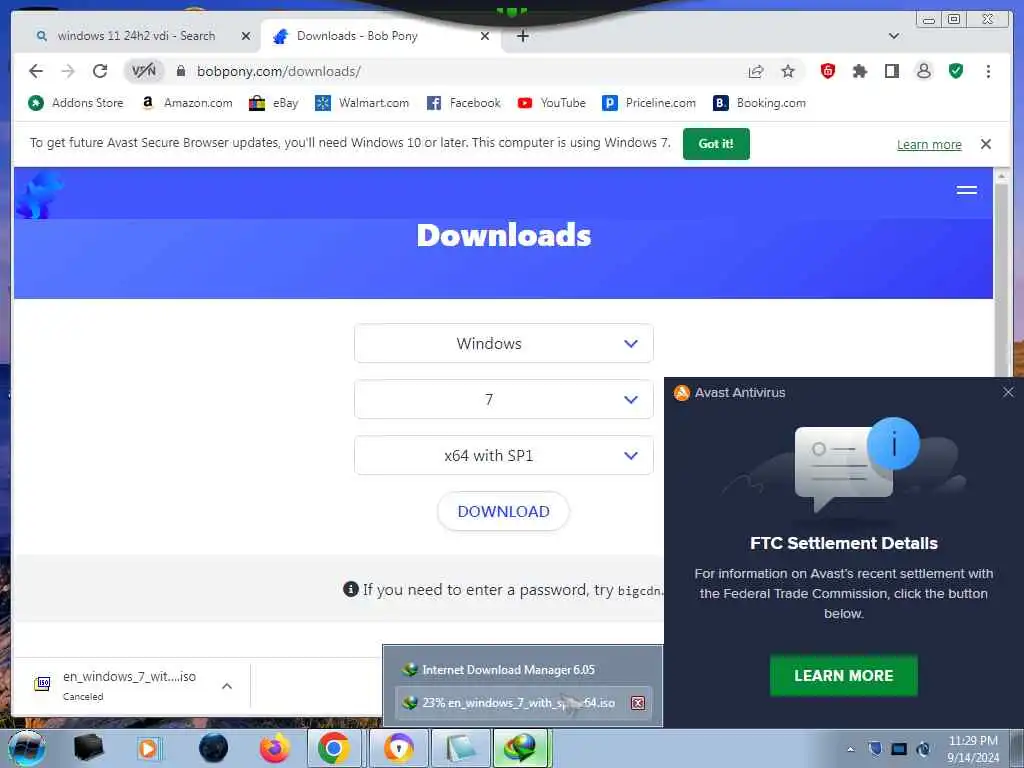The height and width of the screenshot is (768, 1024).
Task: Launch Google Chrome from the taskbar
Action: [x=334, y=748]
